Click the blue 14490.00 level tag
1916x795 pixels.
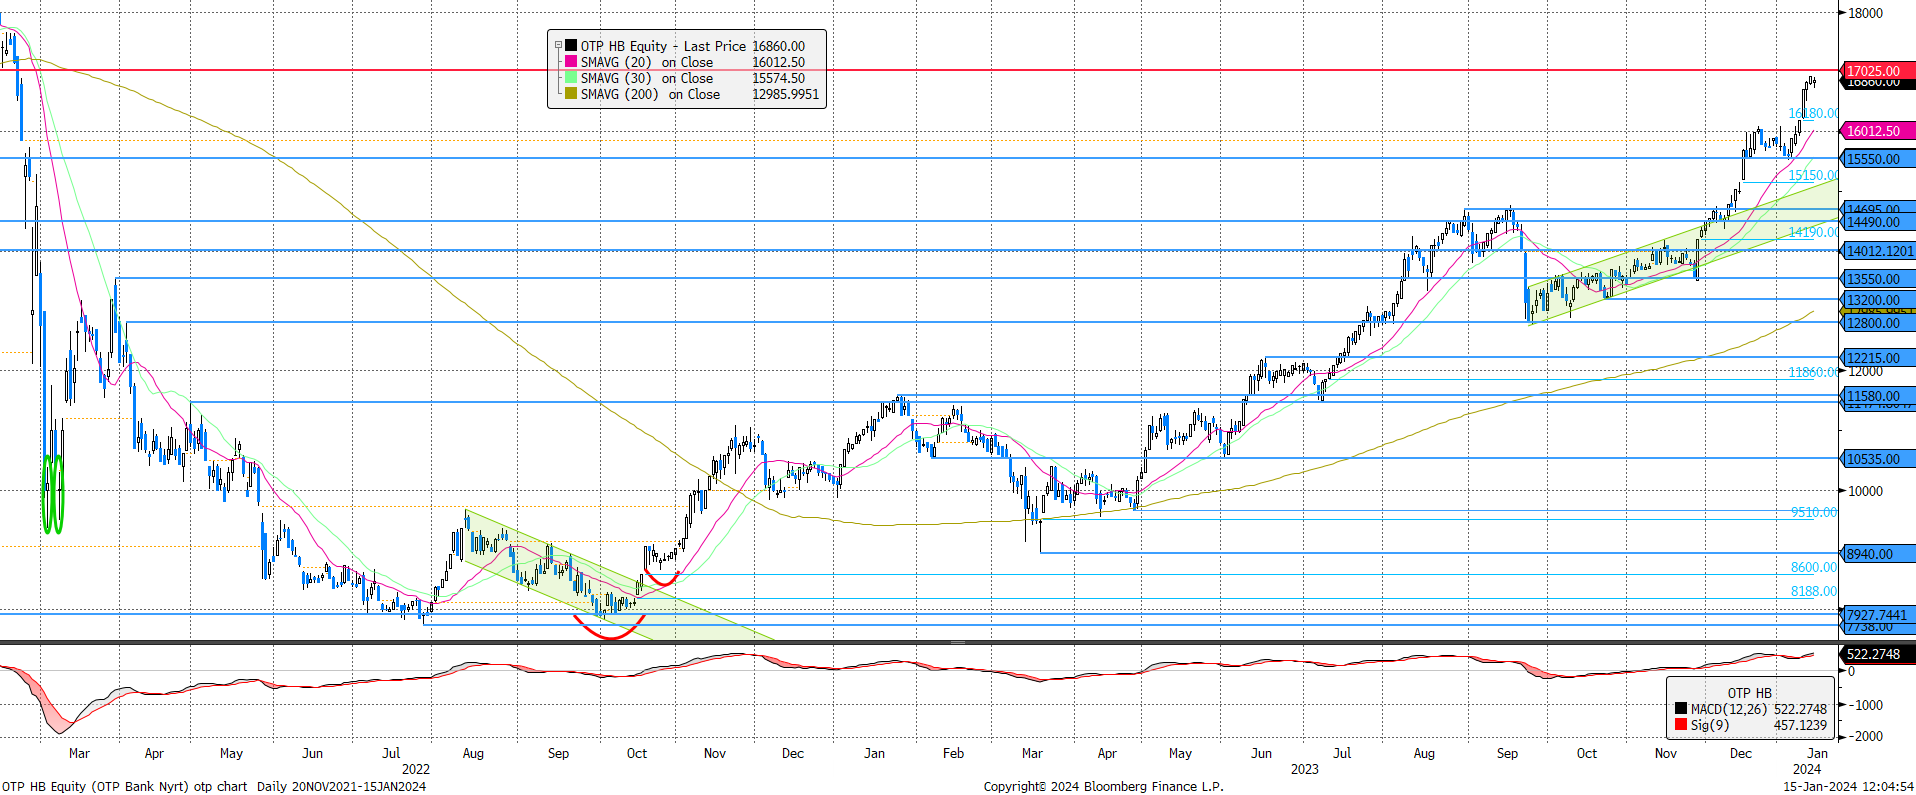click(1878, 222)
